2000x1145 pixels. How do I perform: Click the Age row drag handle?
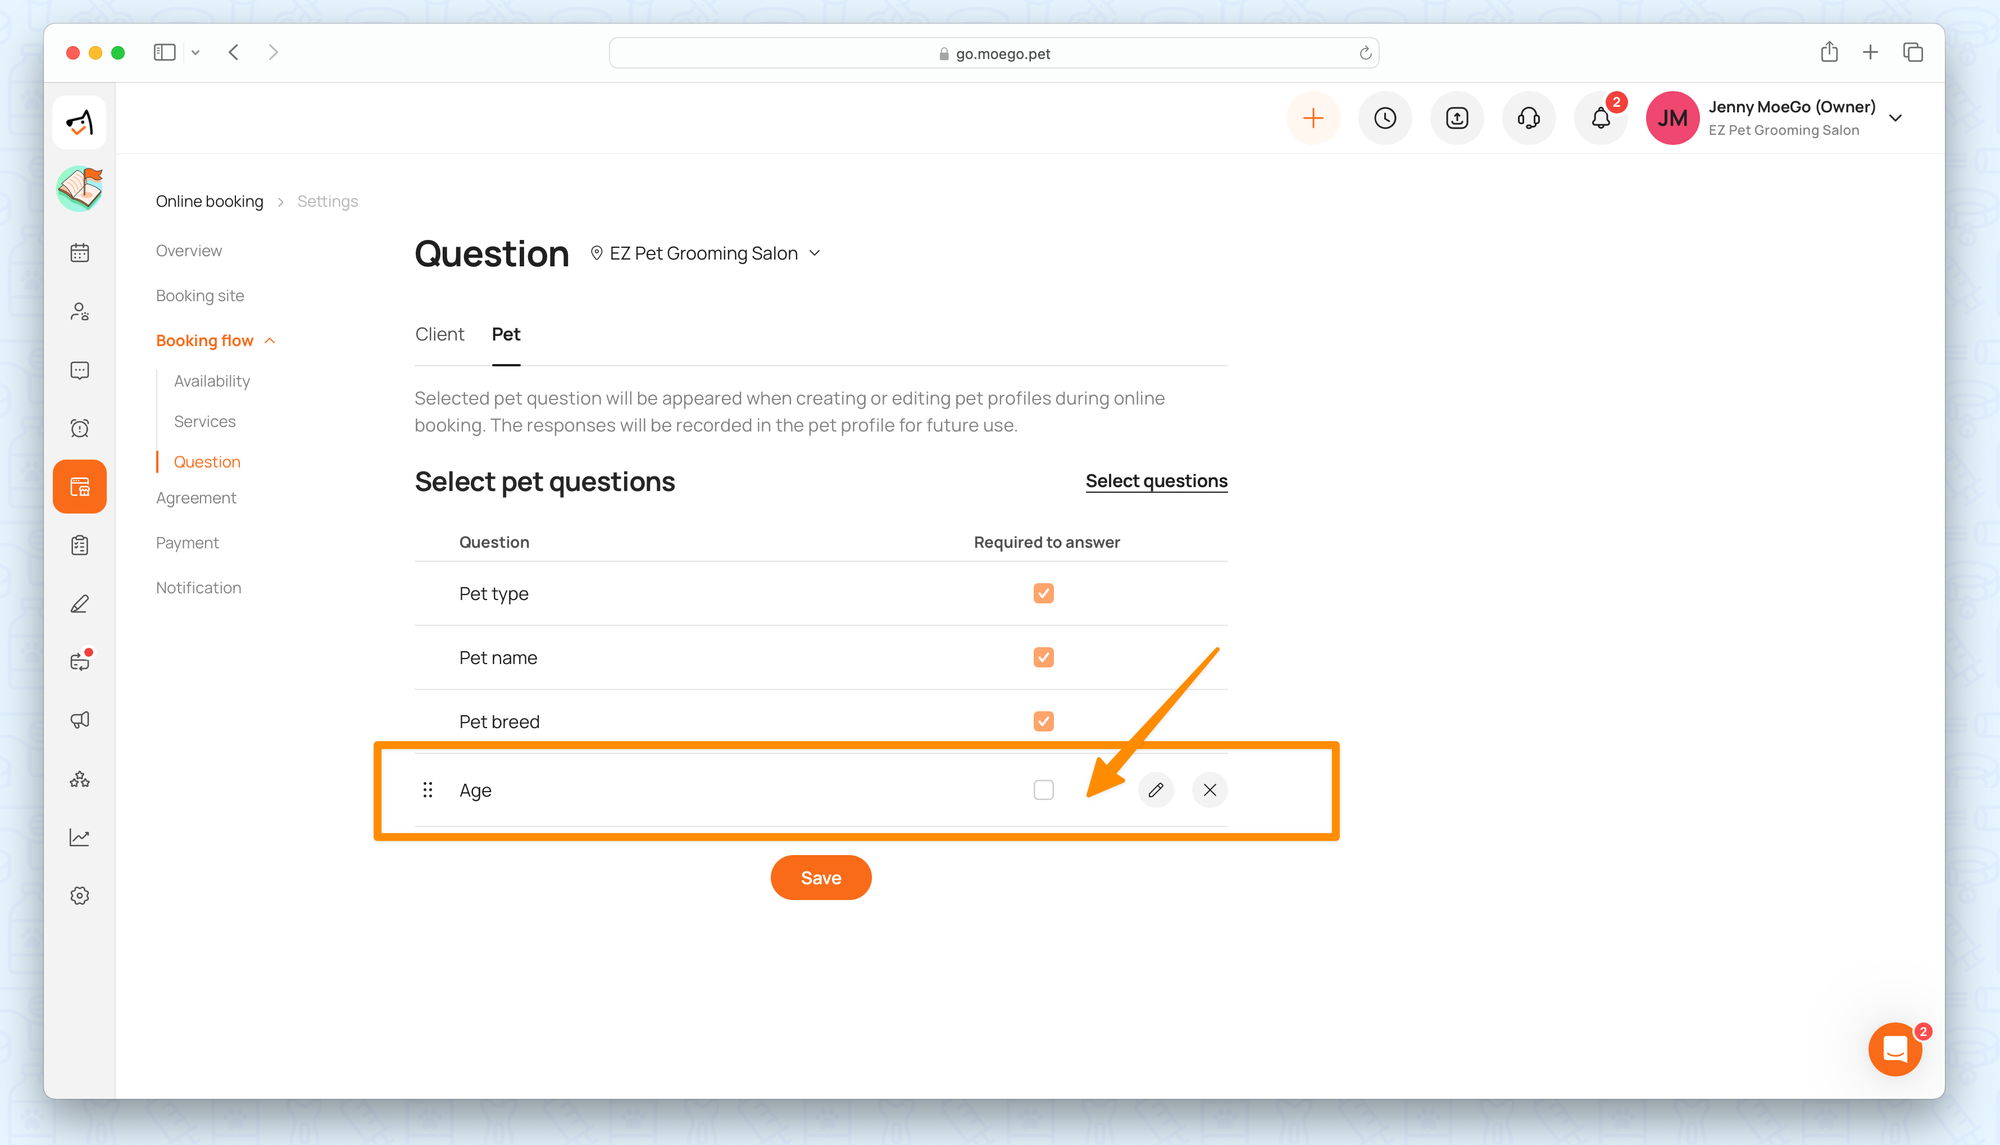point(428,790)
